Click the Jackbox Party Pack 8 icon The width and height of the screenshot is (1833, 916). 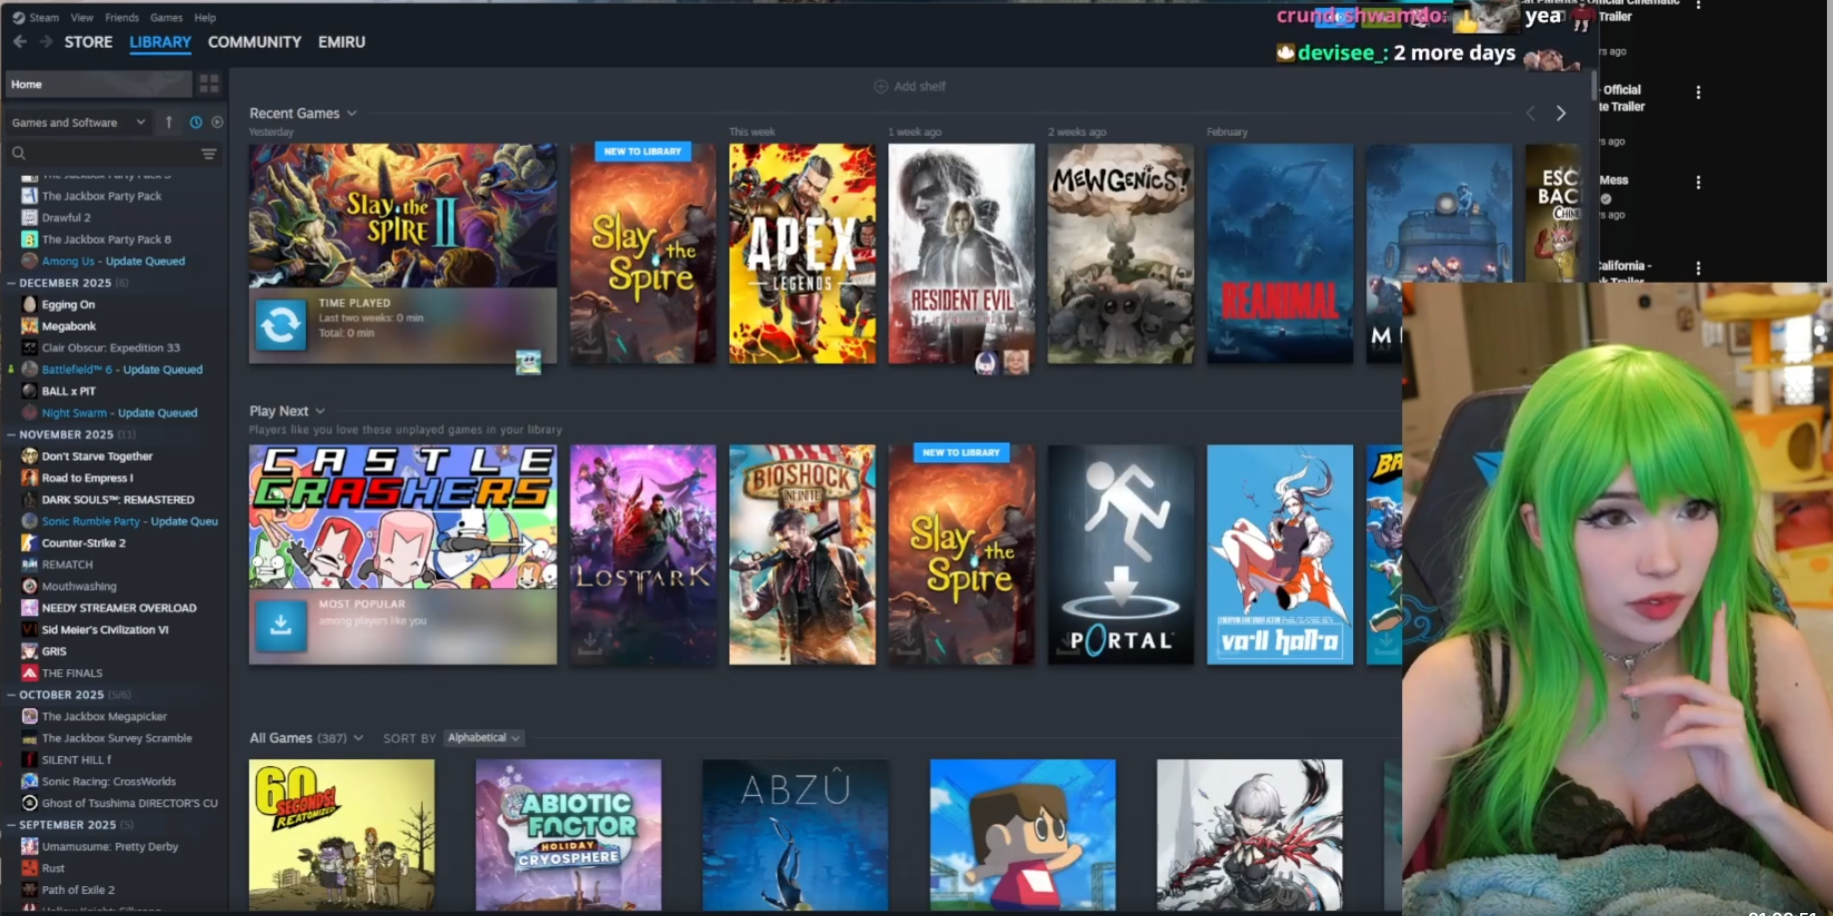[29, 239]
